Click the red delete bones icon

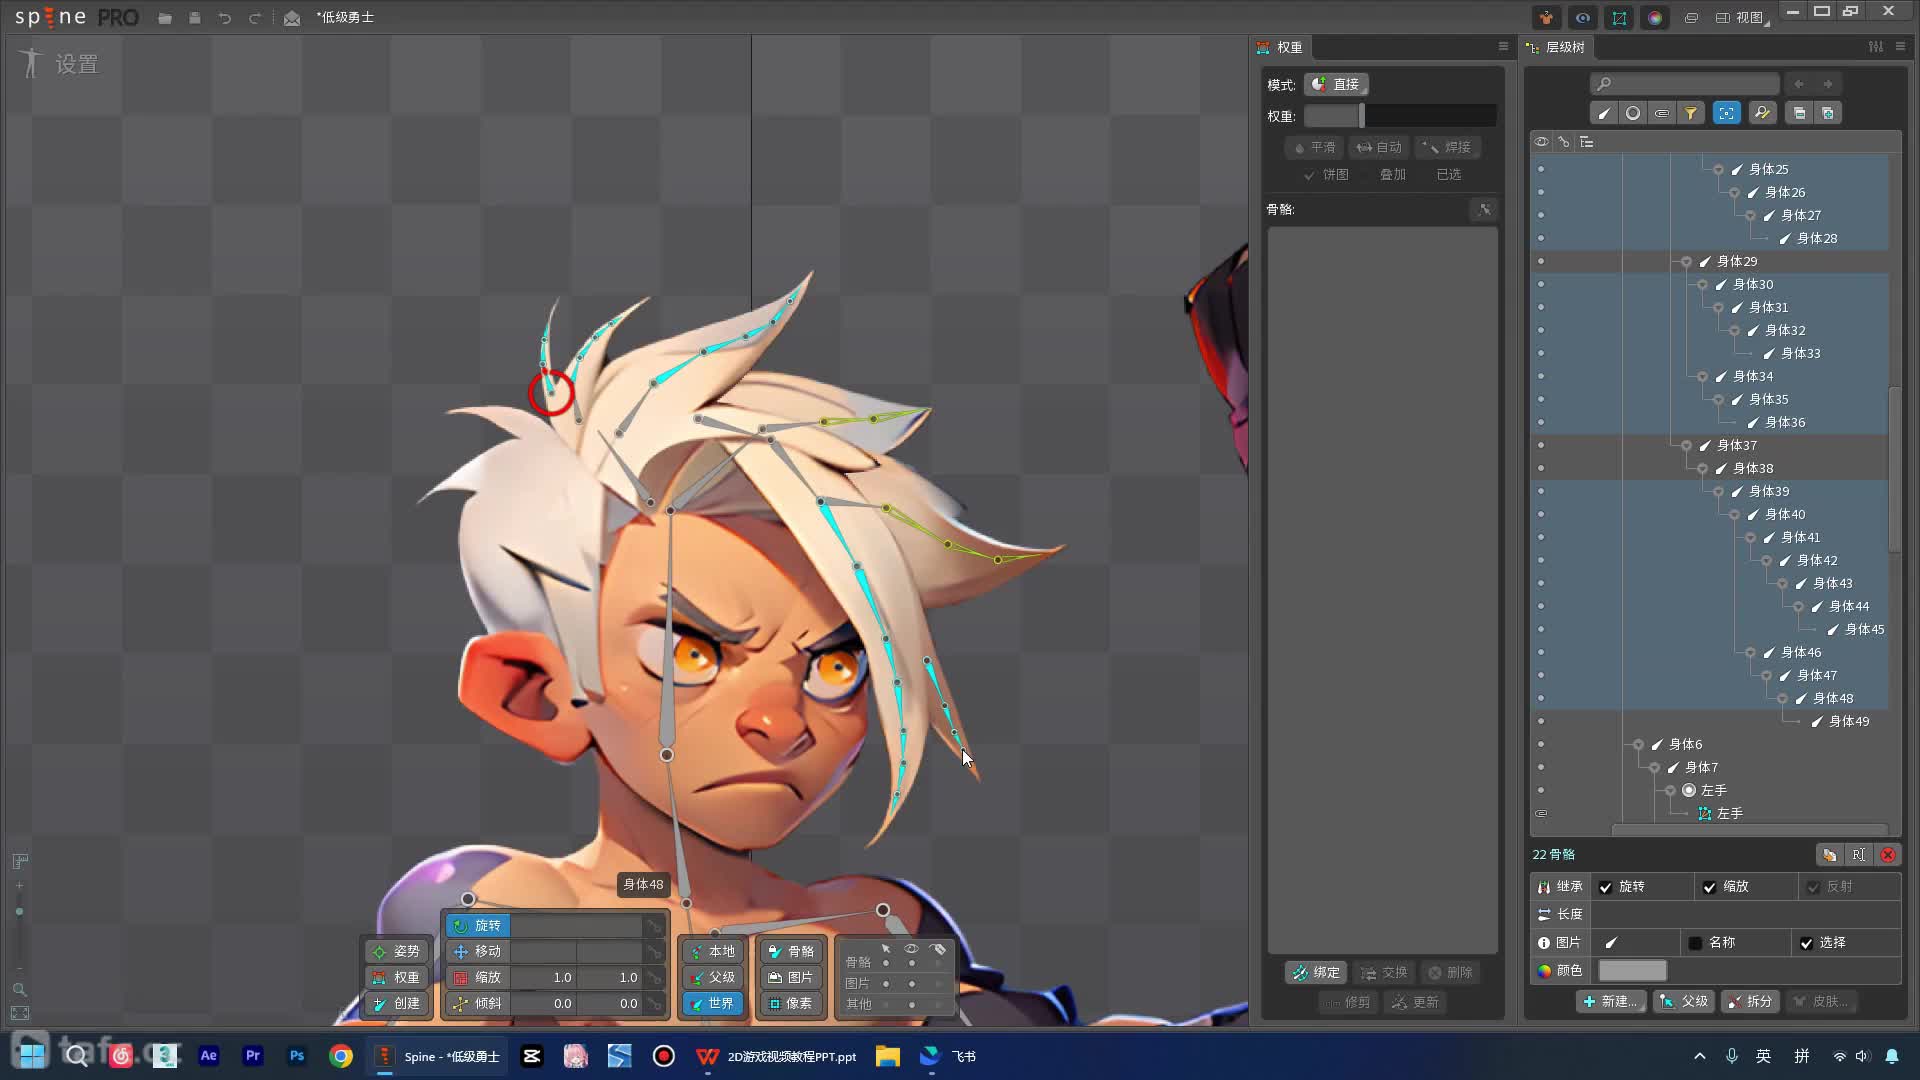coord(1888,855)
